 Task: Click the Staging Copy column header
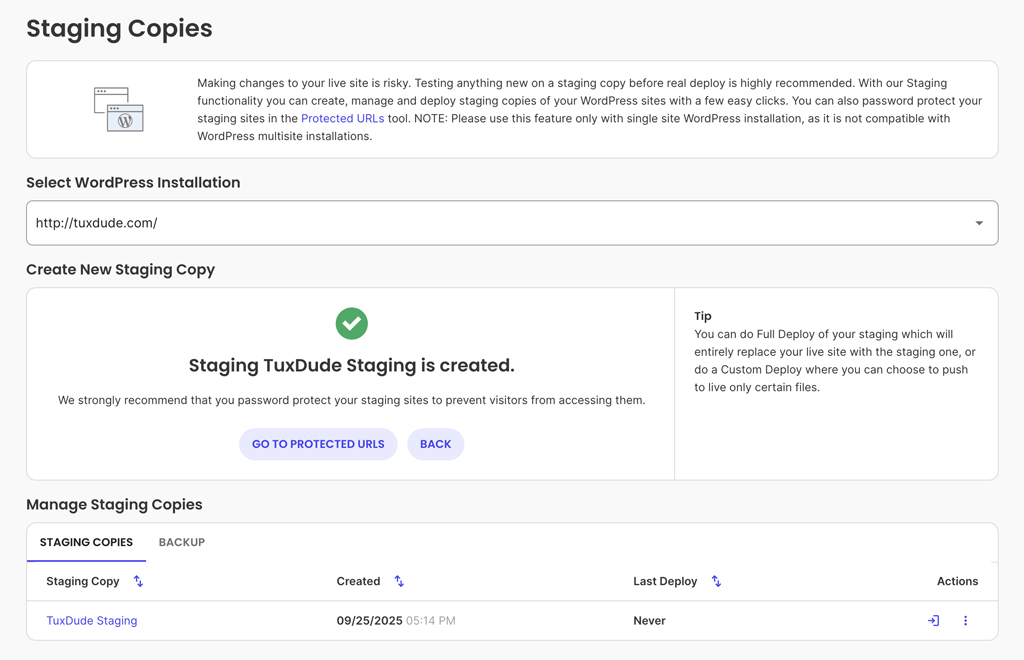click(x=83, y=581)
